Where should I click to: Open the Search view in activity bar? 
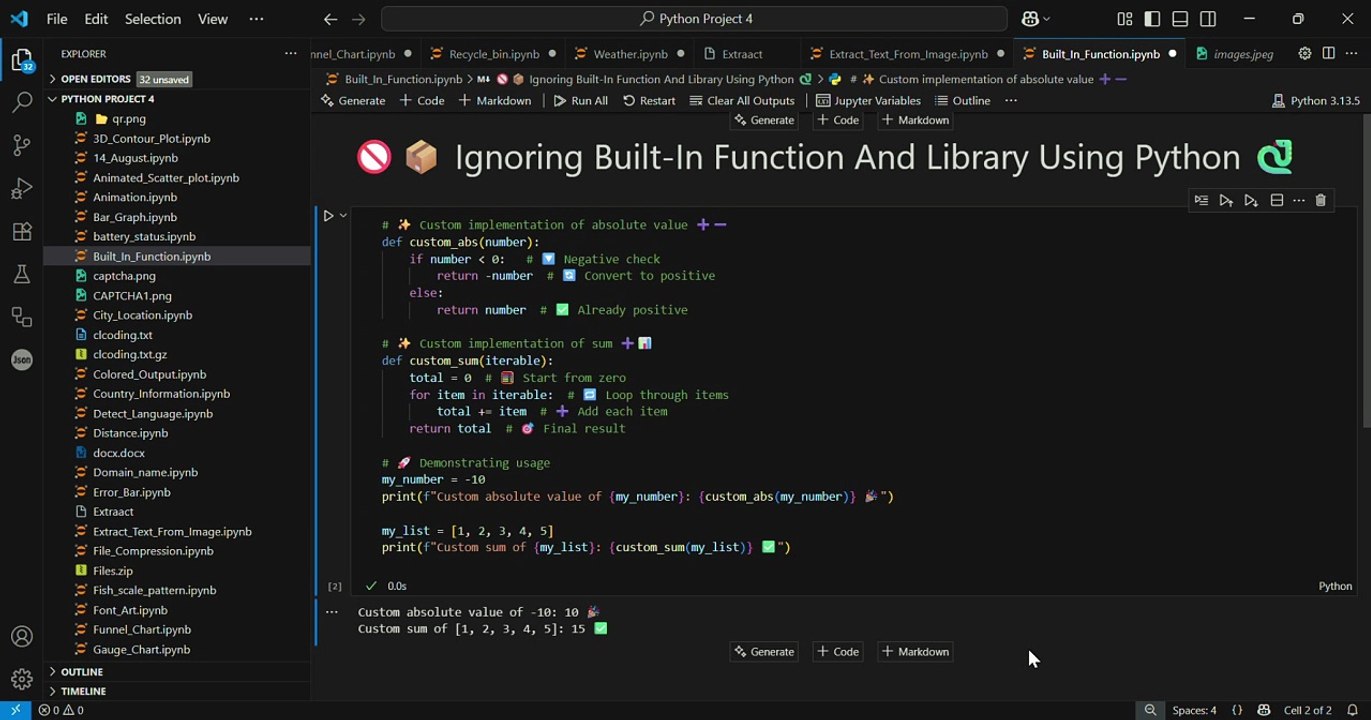click(x=22, y=102)
